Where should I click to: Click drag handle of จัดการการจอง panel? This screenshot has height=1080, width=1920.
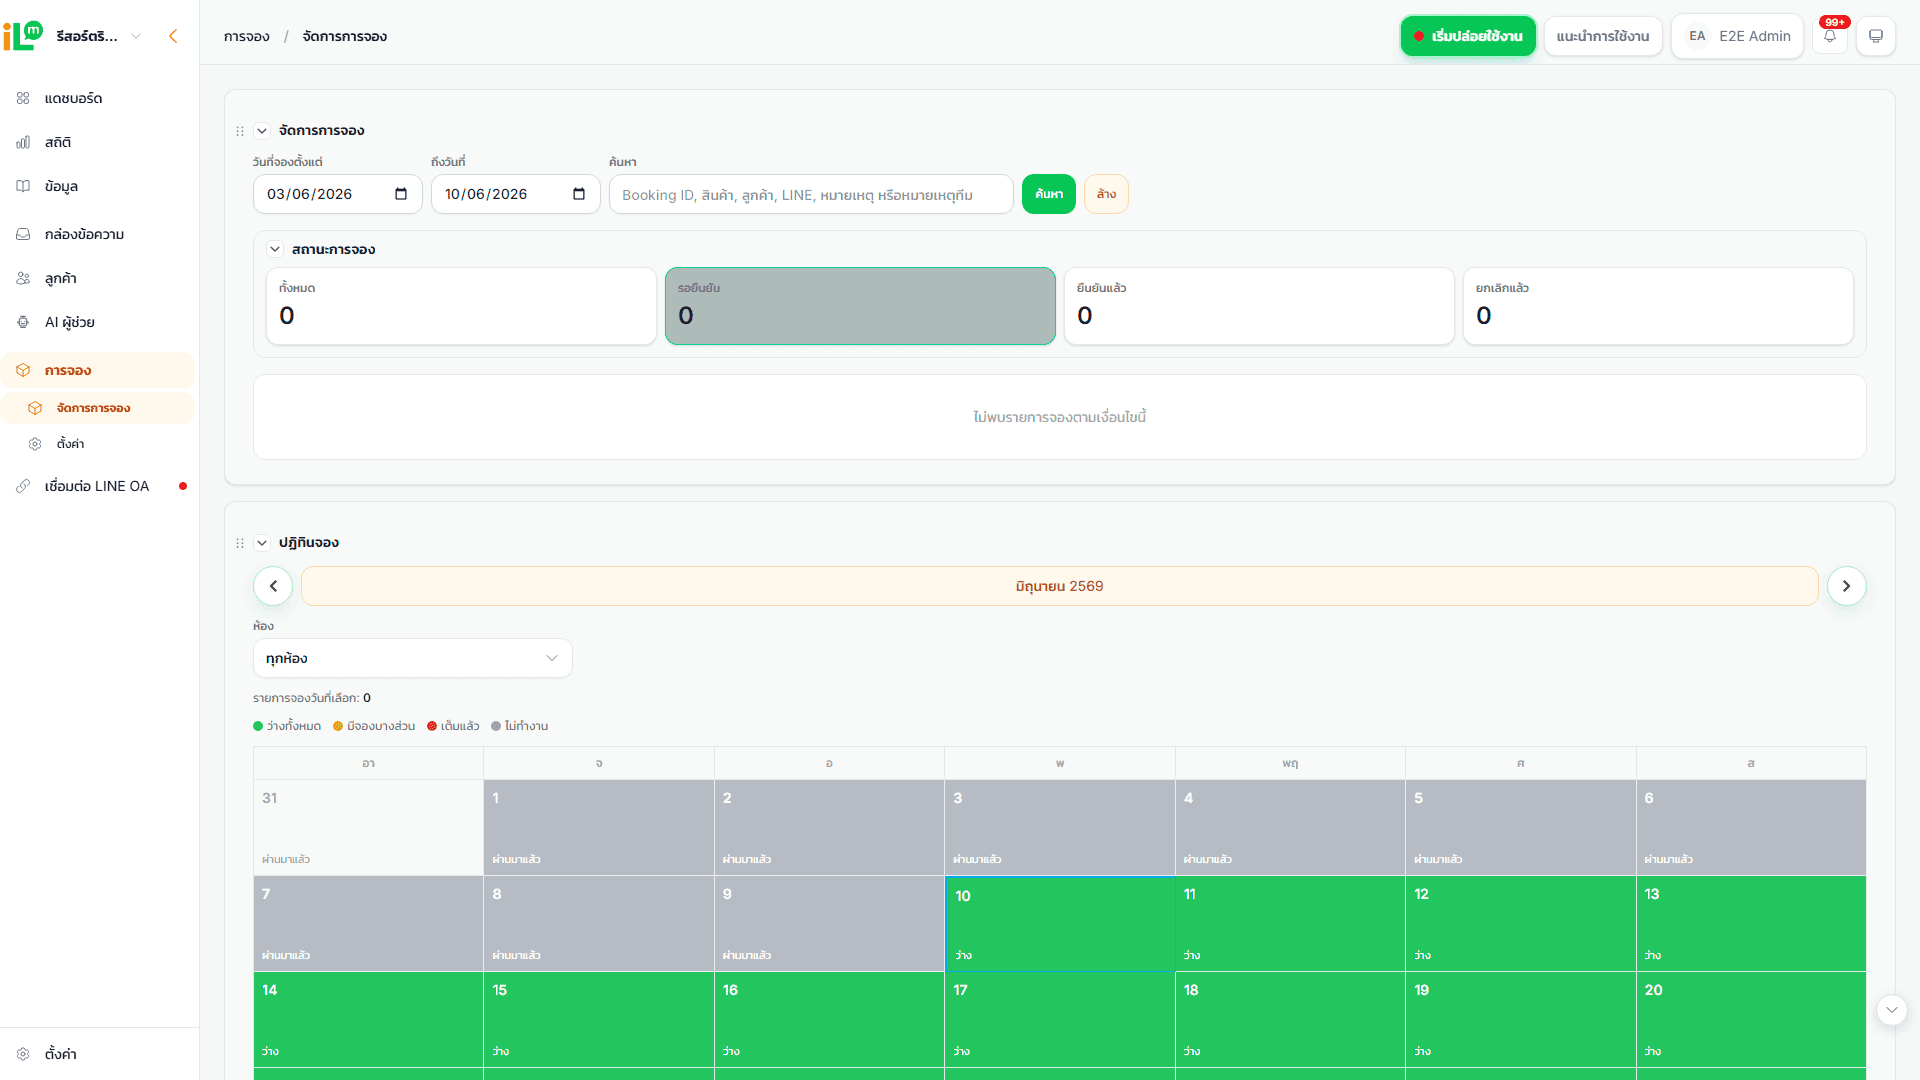pos(240,131)
